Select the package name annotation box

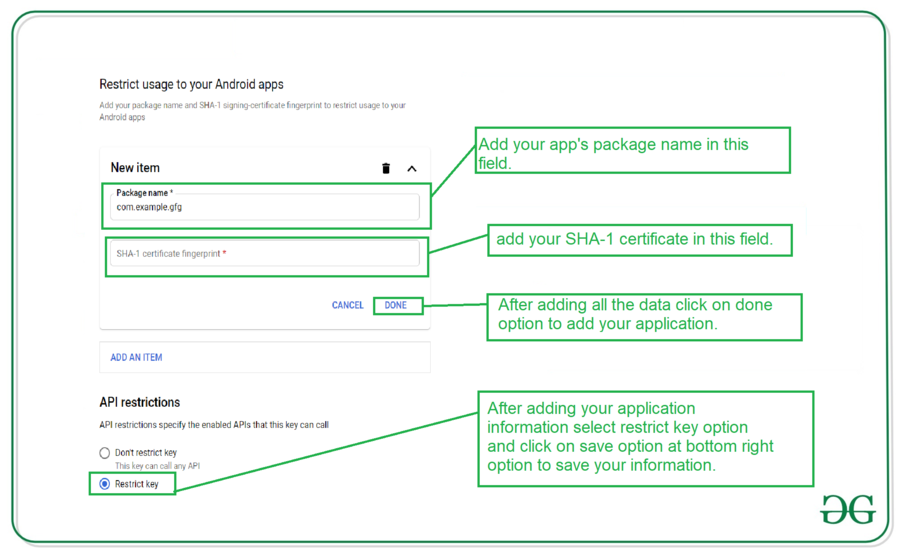tap(633, 150)
